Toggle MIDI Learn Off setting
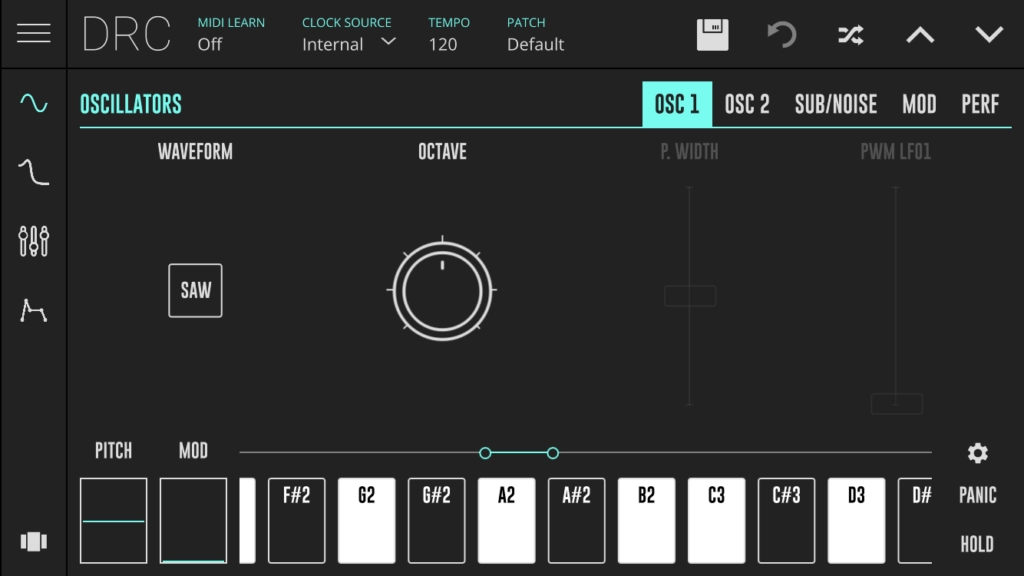 [x=210, y=44]
